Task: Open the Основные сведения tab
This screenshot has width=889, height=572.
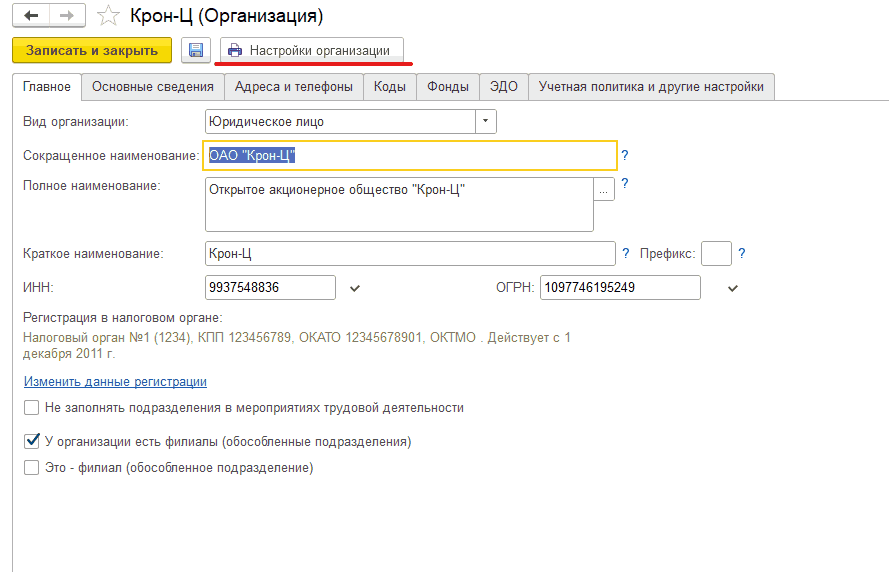Action: coord(153,87)
